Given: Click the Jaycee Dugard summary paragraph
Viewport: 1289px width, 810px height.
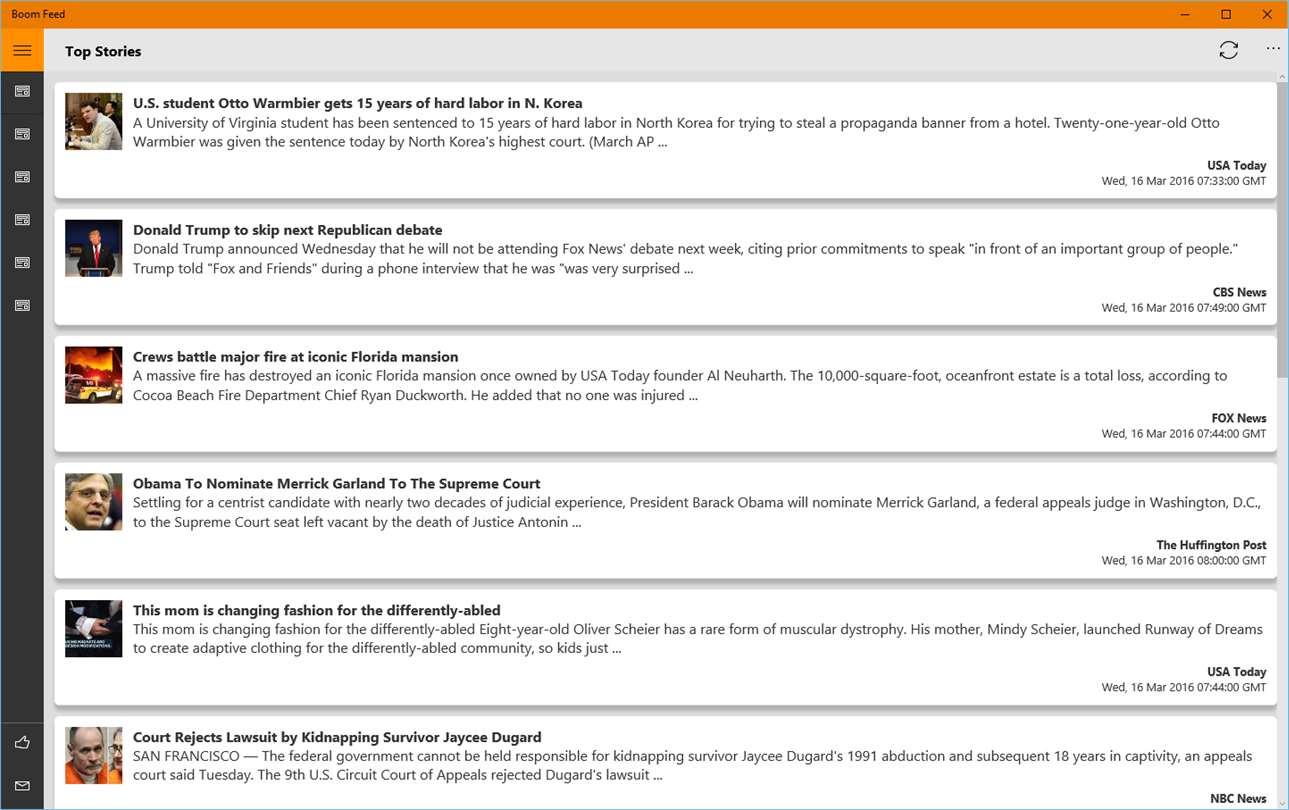Looking at the screenshot, I should pos(692,766).
